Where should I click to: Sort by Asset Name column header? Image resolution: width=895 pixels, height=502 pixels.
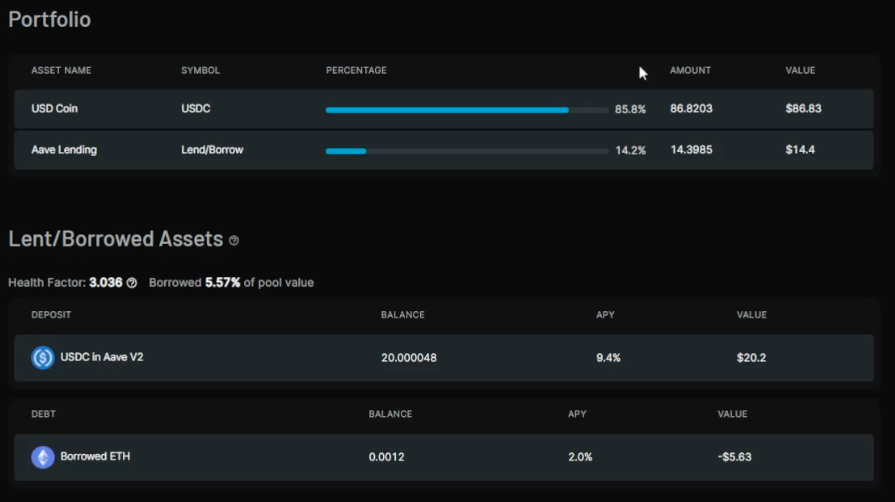[x=61, y=70]
